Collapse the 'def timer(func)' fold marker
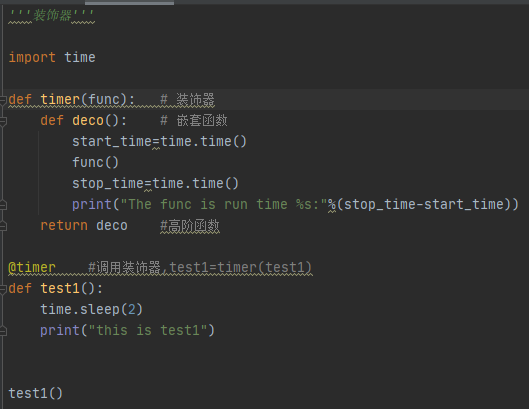Viewport: 529px width, 409px height. [3, 100]
